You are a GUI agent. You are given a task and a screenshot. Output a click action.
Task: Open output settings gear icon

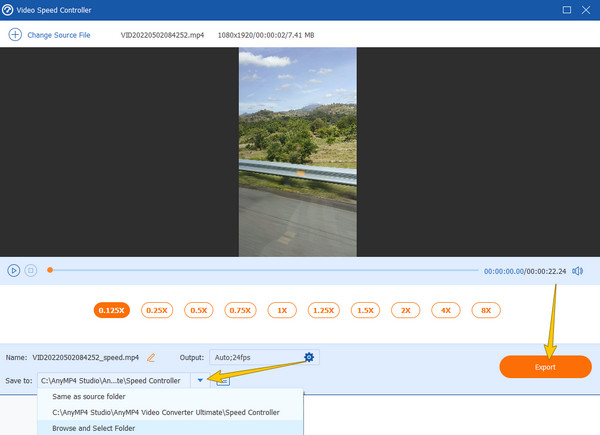click(309, 357)
